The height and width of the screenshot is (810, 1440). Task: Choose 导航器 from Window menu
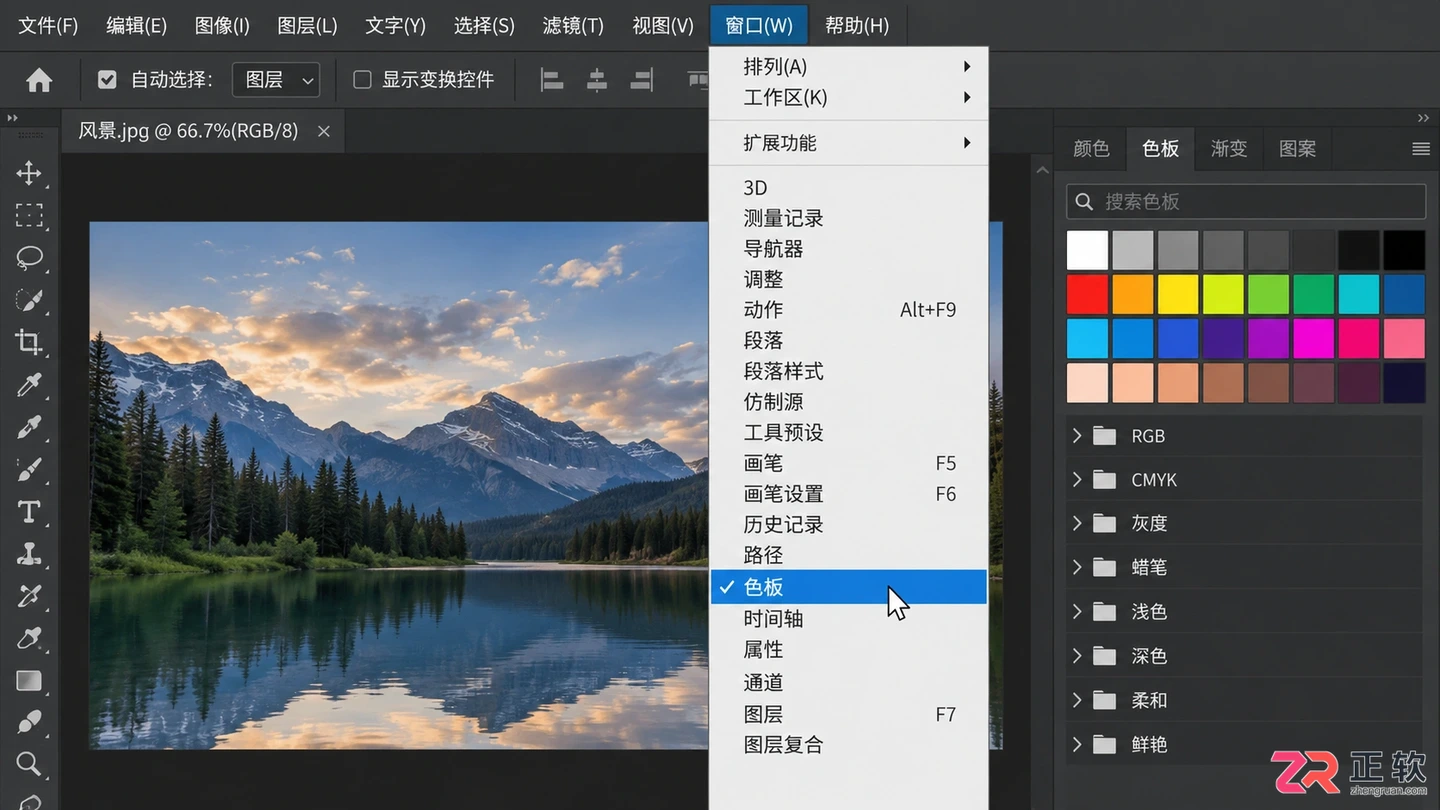pos(848,249)
